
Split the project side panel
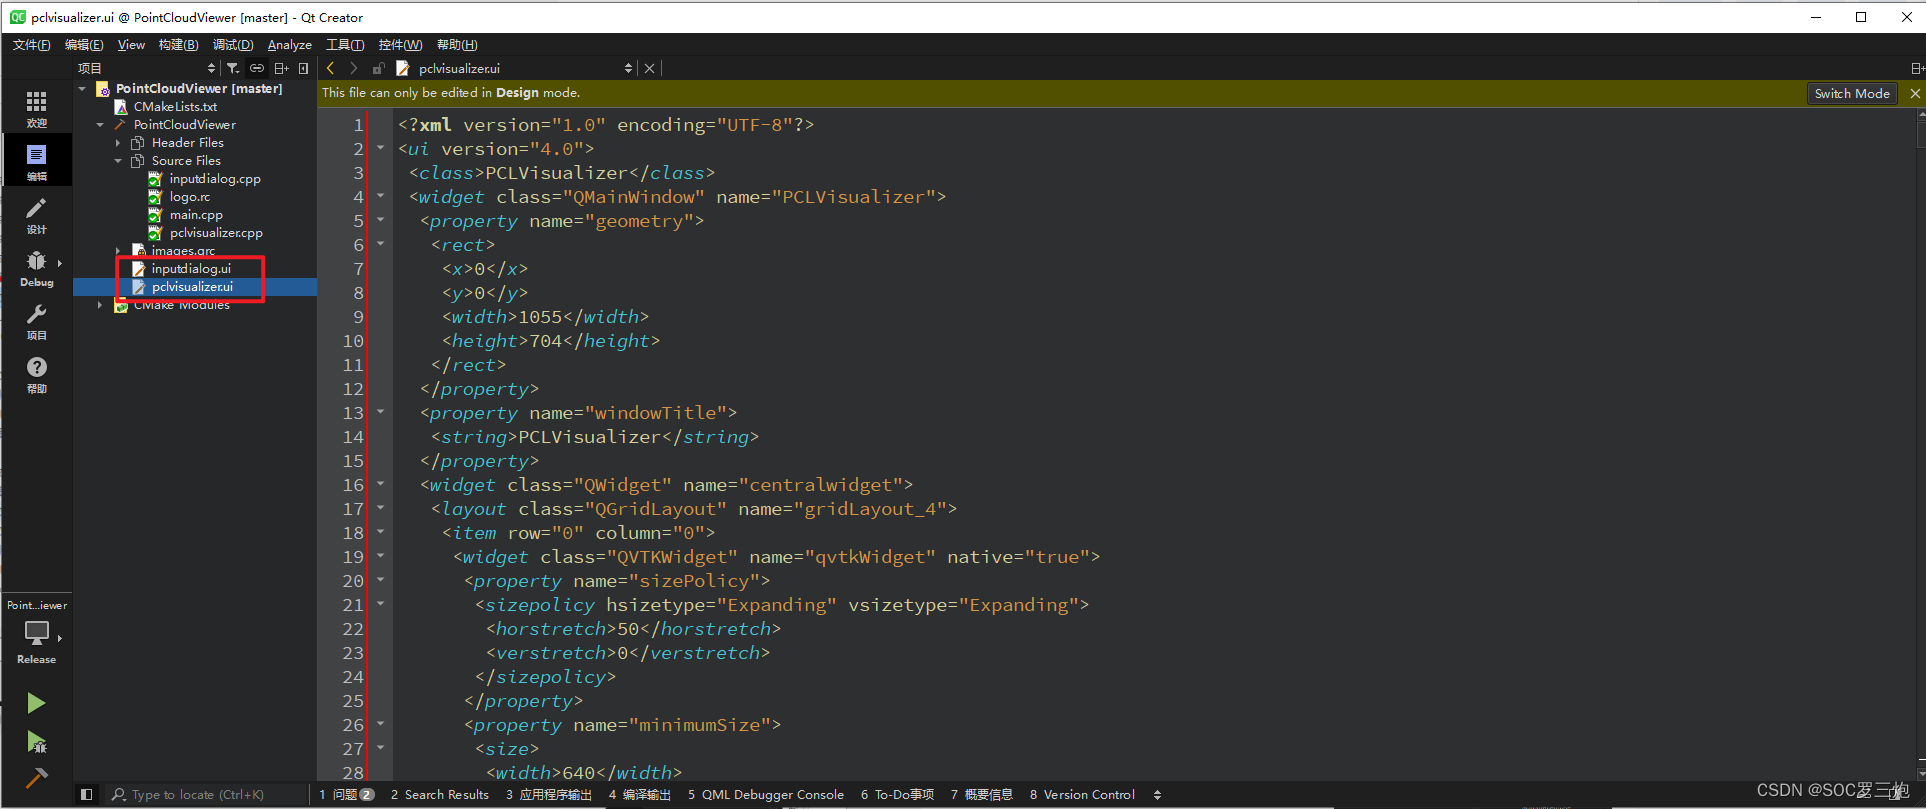(281, 68)
